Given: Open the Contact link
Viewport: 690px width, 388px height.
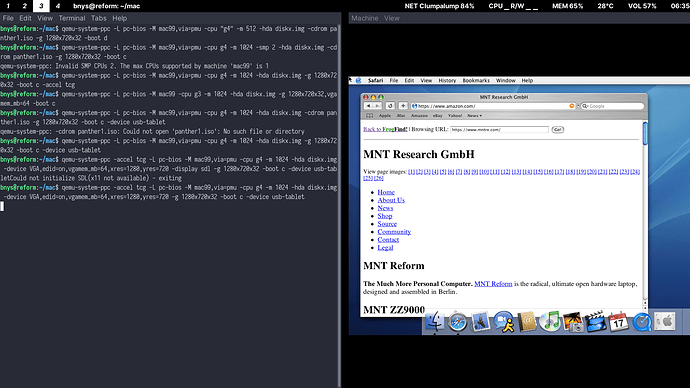Looking at the screenshot, I should (x=388, y=240).
